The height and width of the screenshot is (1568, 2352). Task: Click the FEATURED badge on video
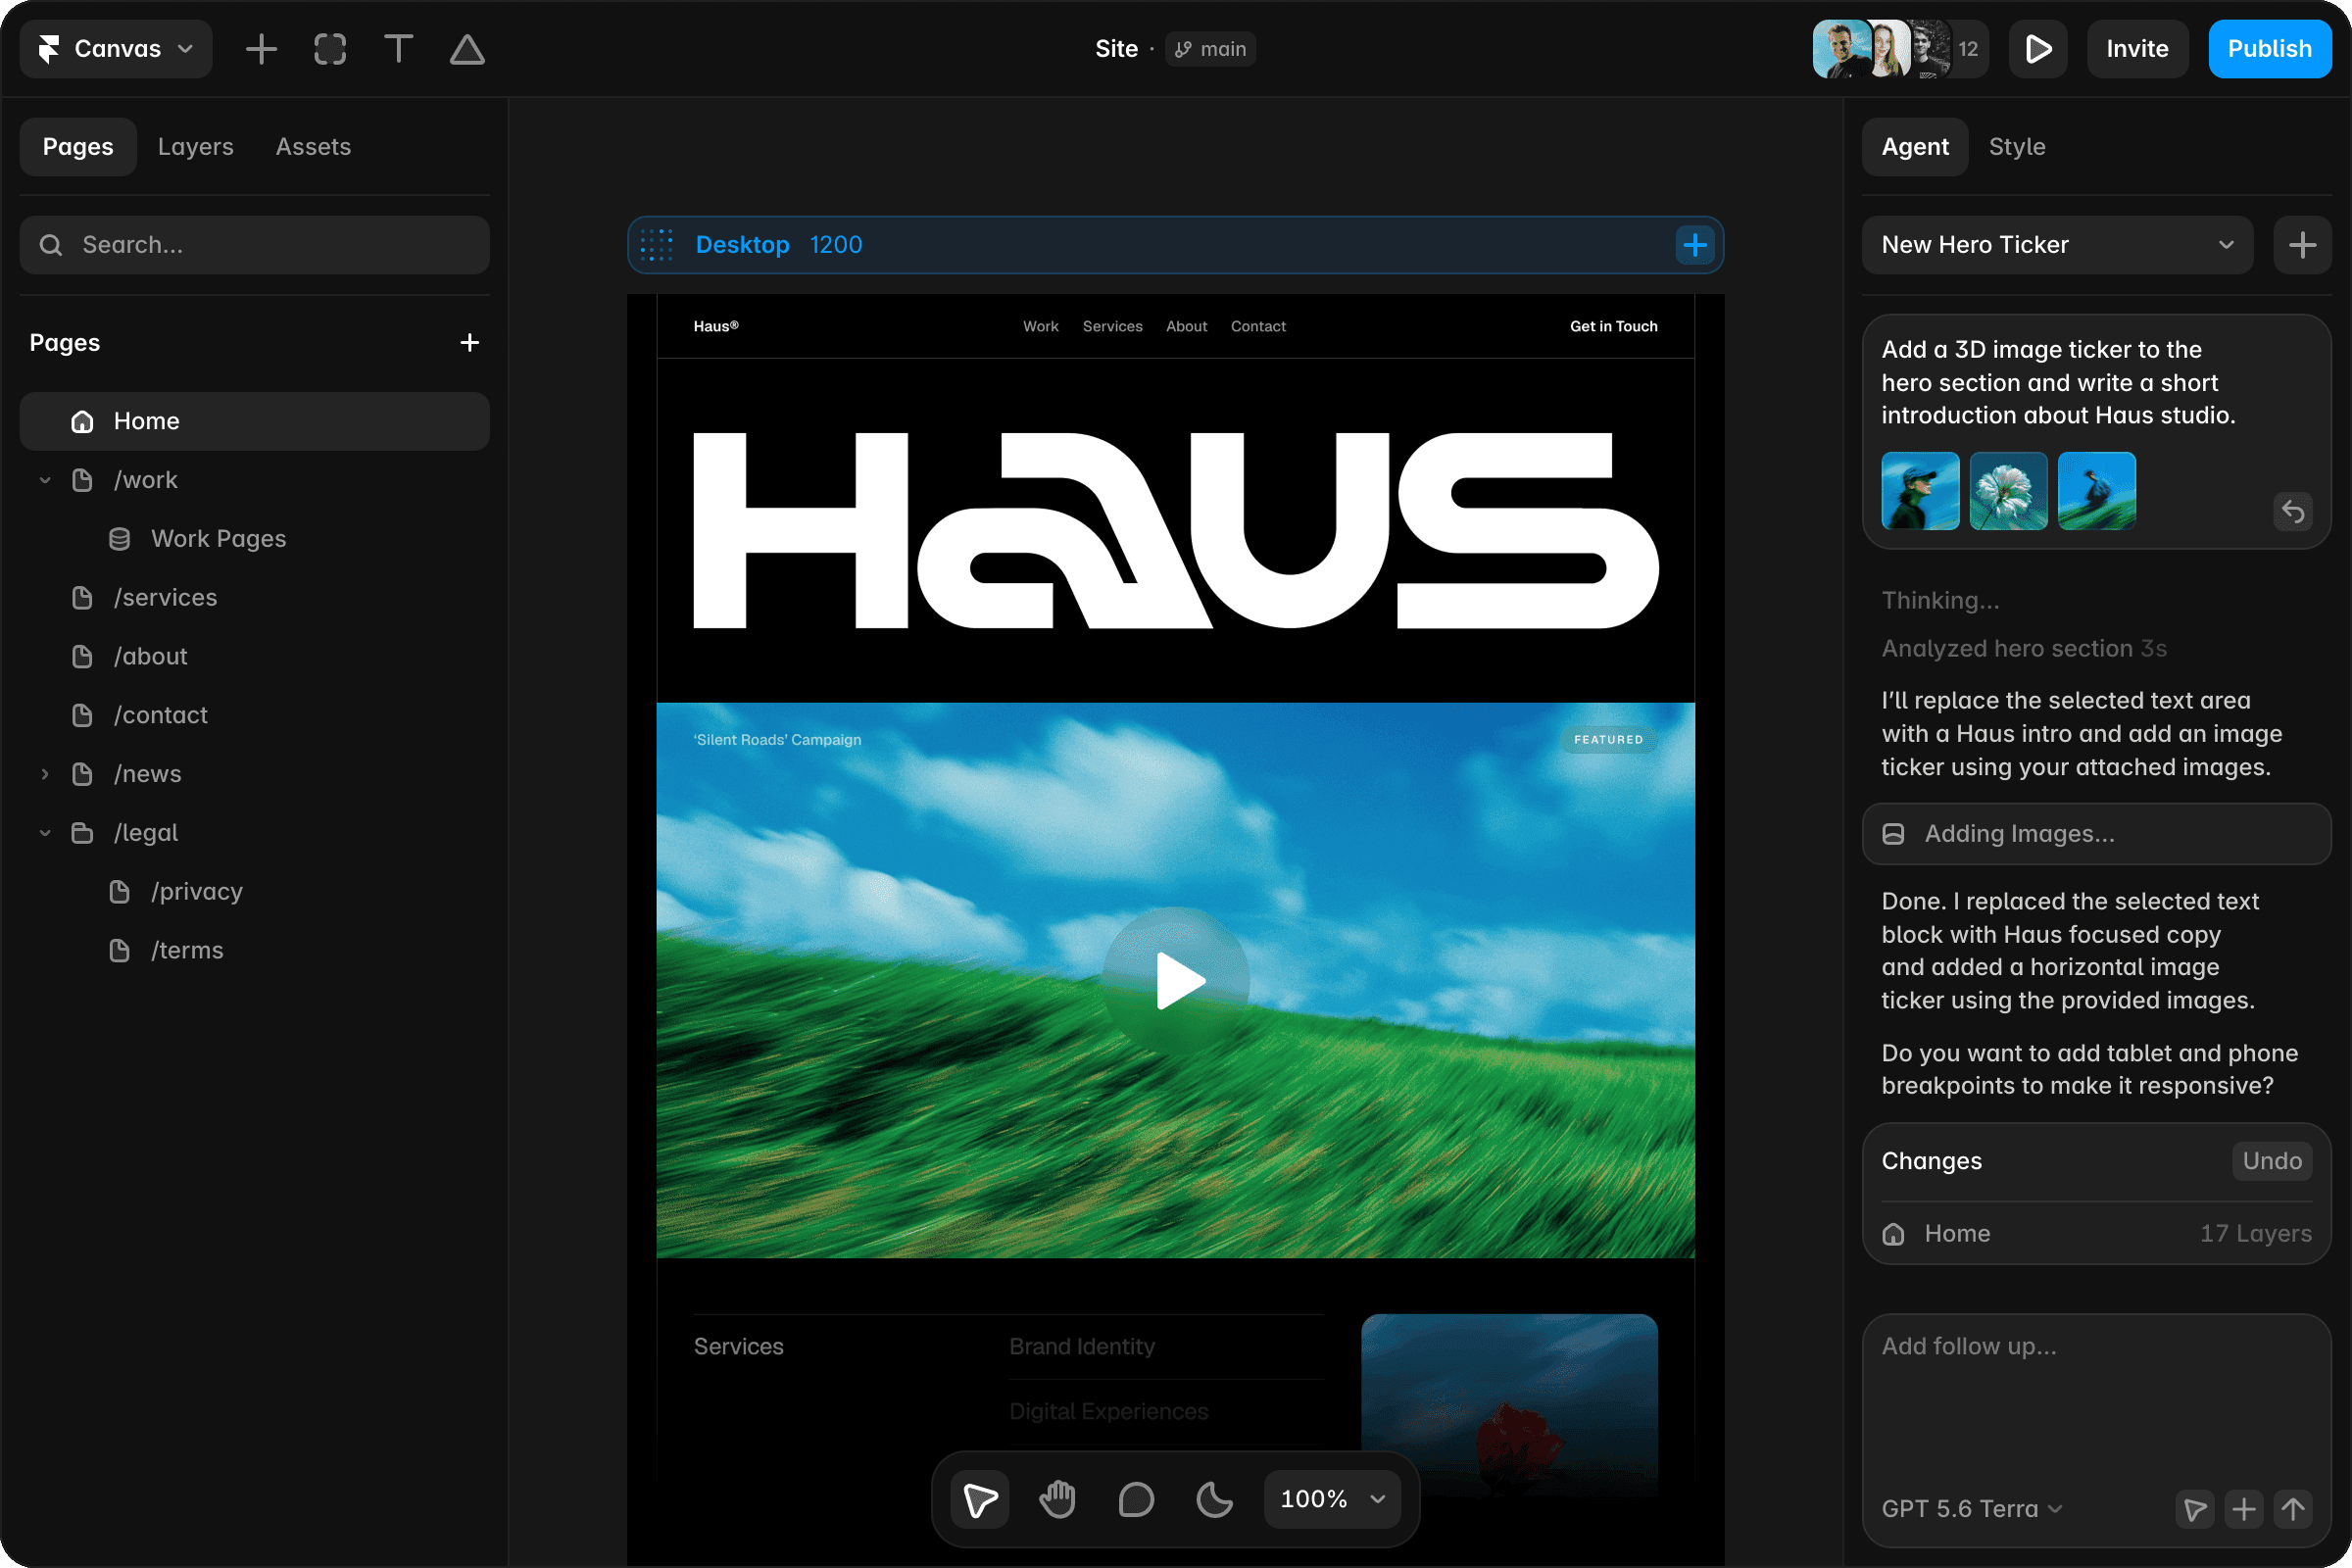[1608, 740]
